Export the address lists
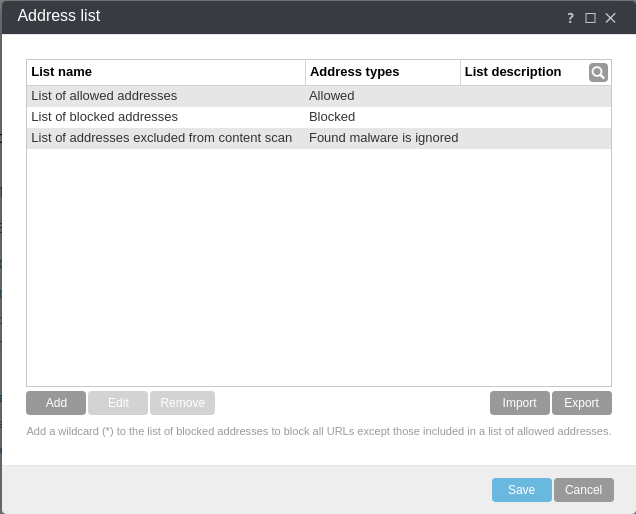The image size is (636, 514). pyautogui.click(x=581, y=403)
